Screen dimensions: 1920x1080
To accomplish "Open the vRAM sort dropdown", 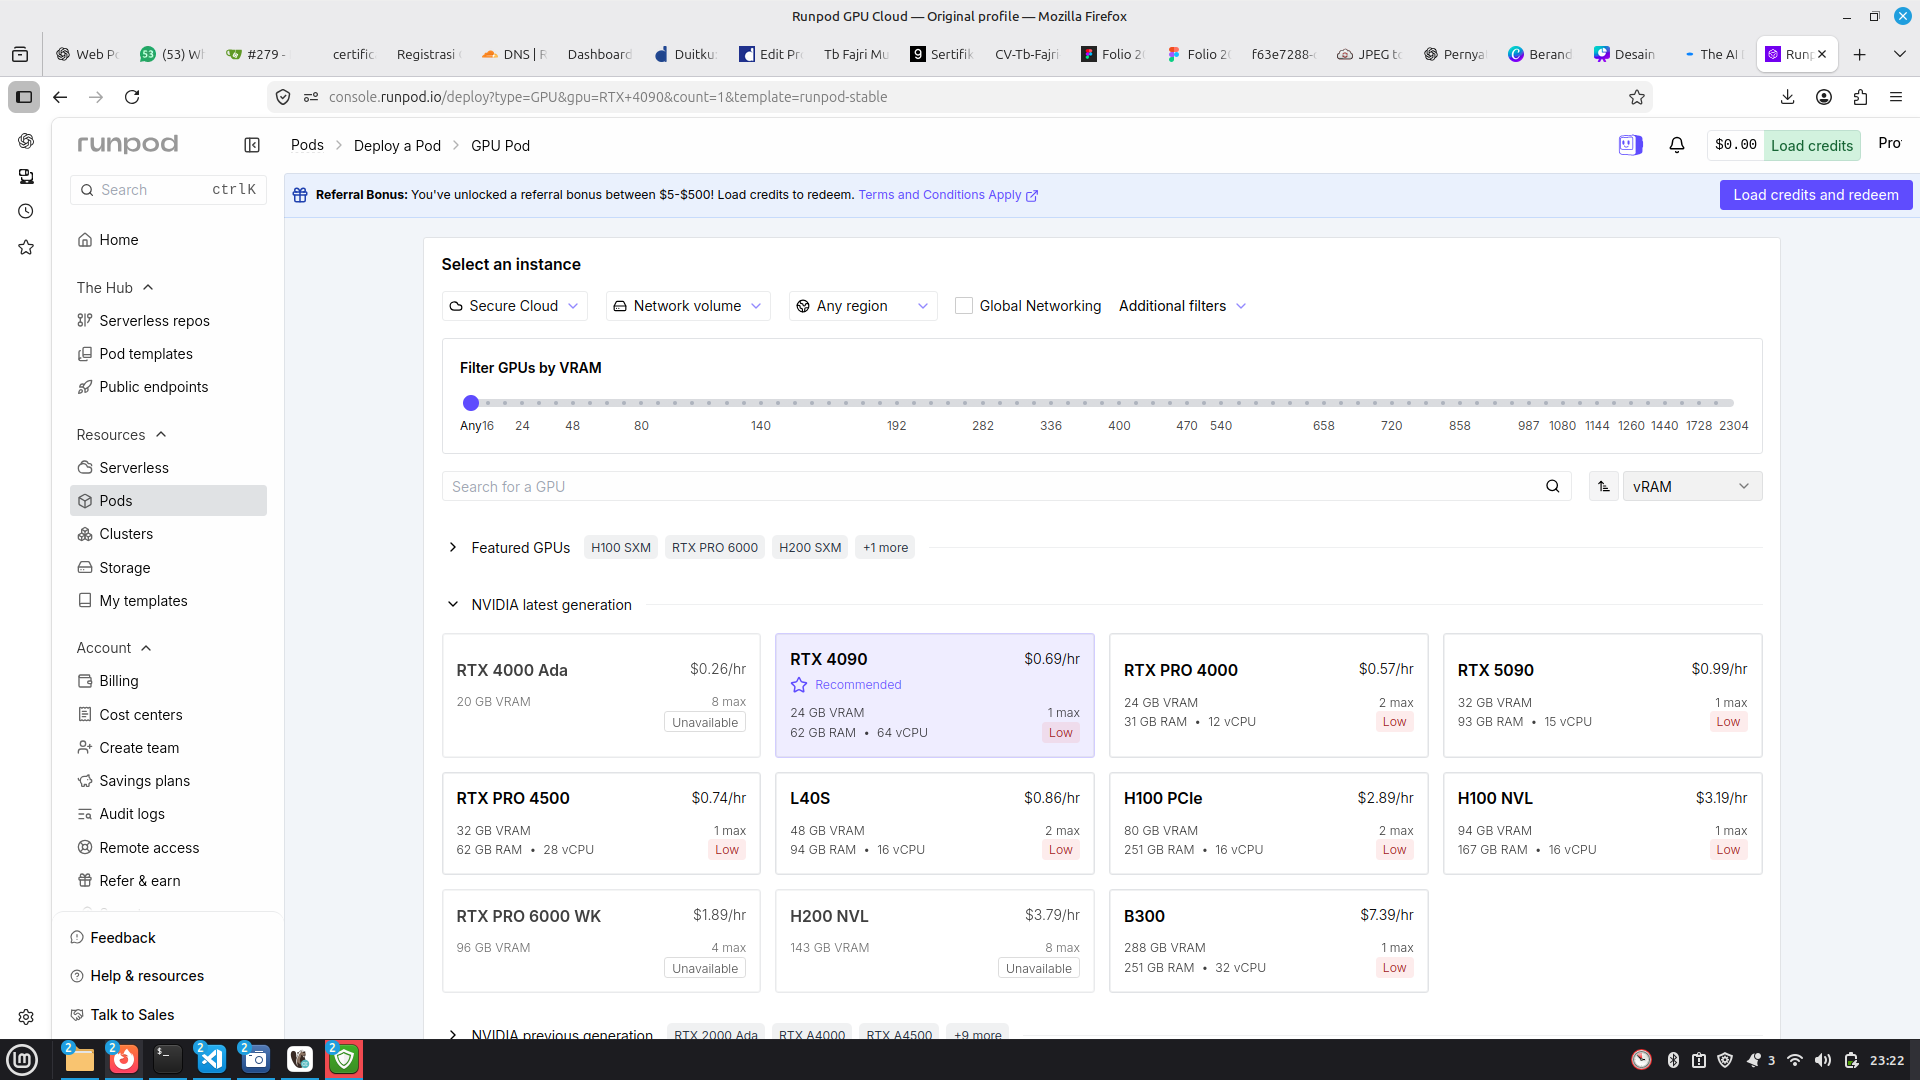I will [1692, 487].
